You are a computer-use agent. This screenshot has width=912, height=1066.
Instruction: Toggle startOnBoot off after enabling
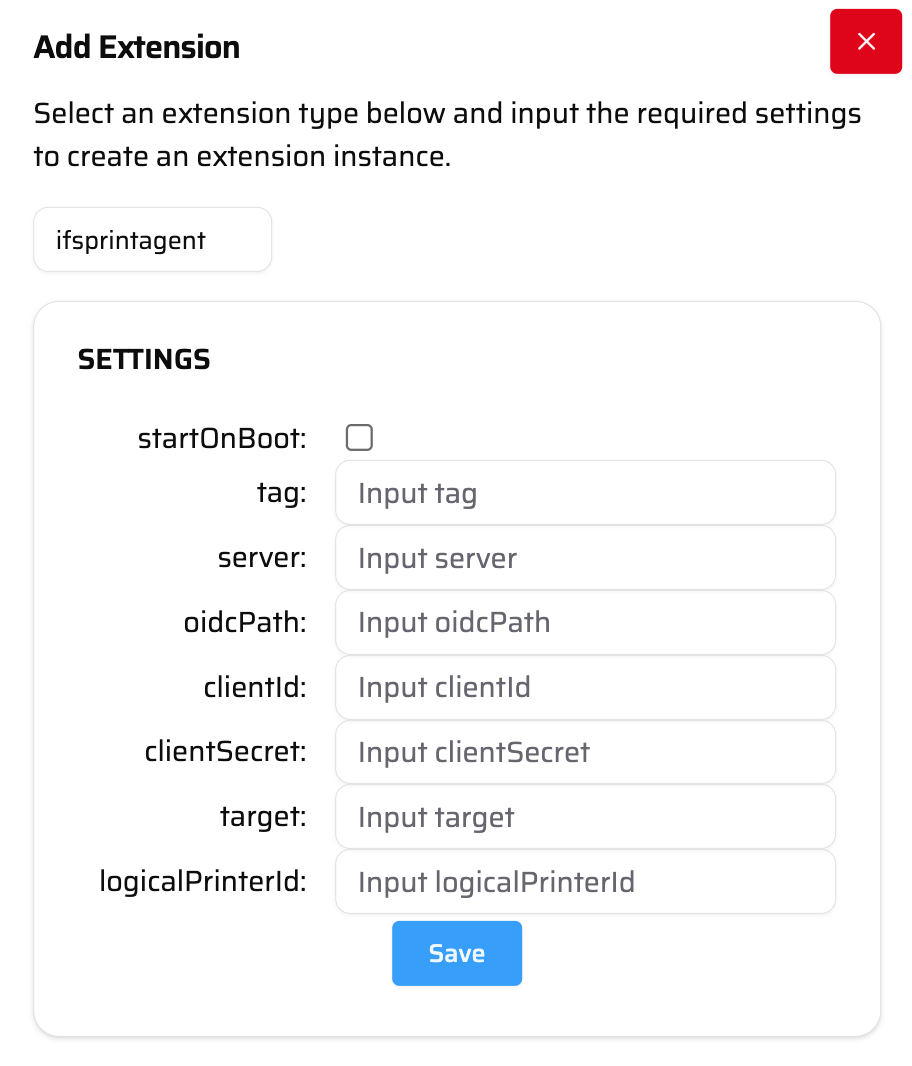(359, 437)
